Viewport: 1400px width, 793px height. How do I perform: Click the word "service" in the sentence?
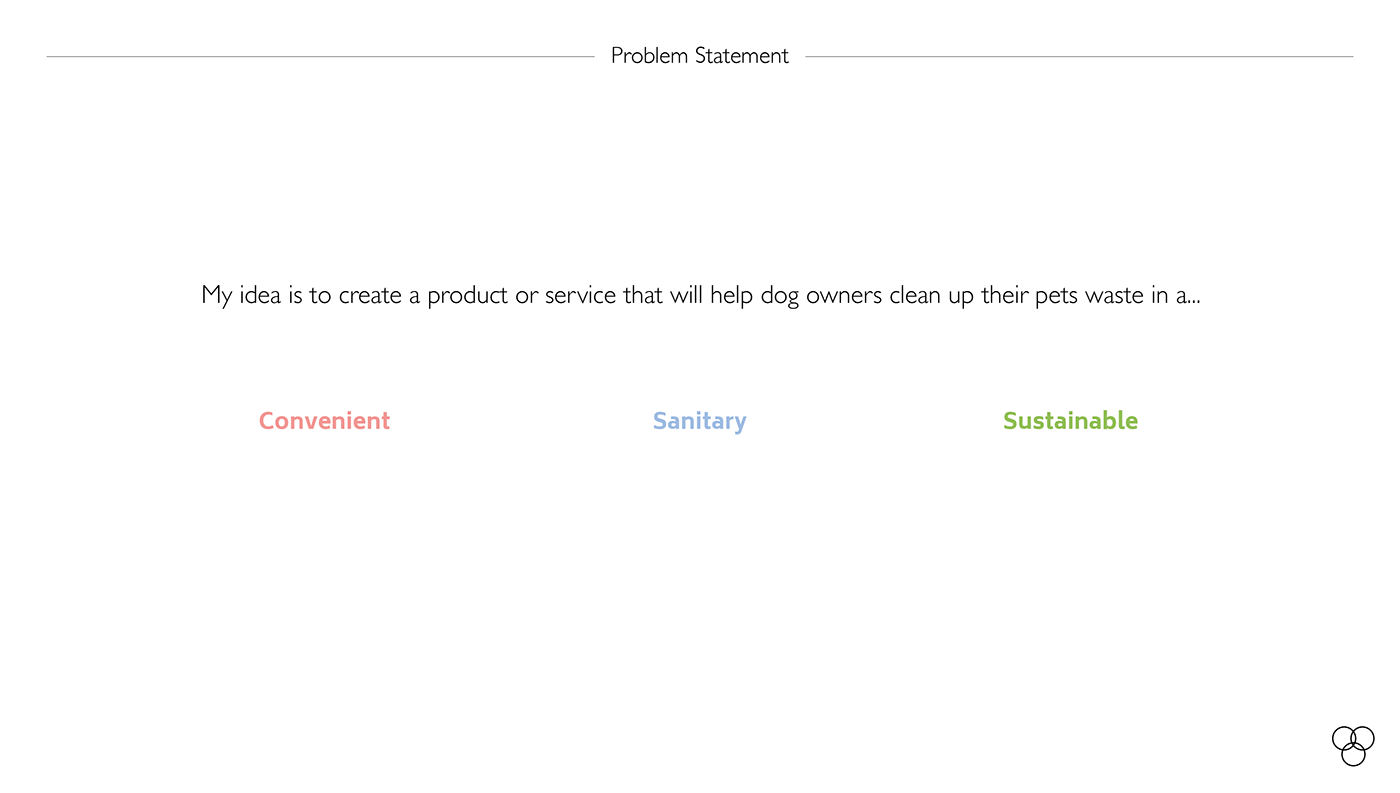point(580,296)
